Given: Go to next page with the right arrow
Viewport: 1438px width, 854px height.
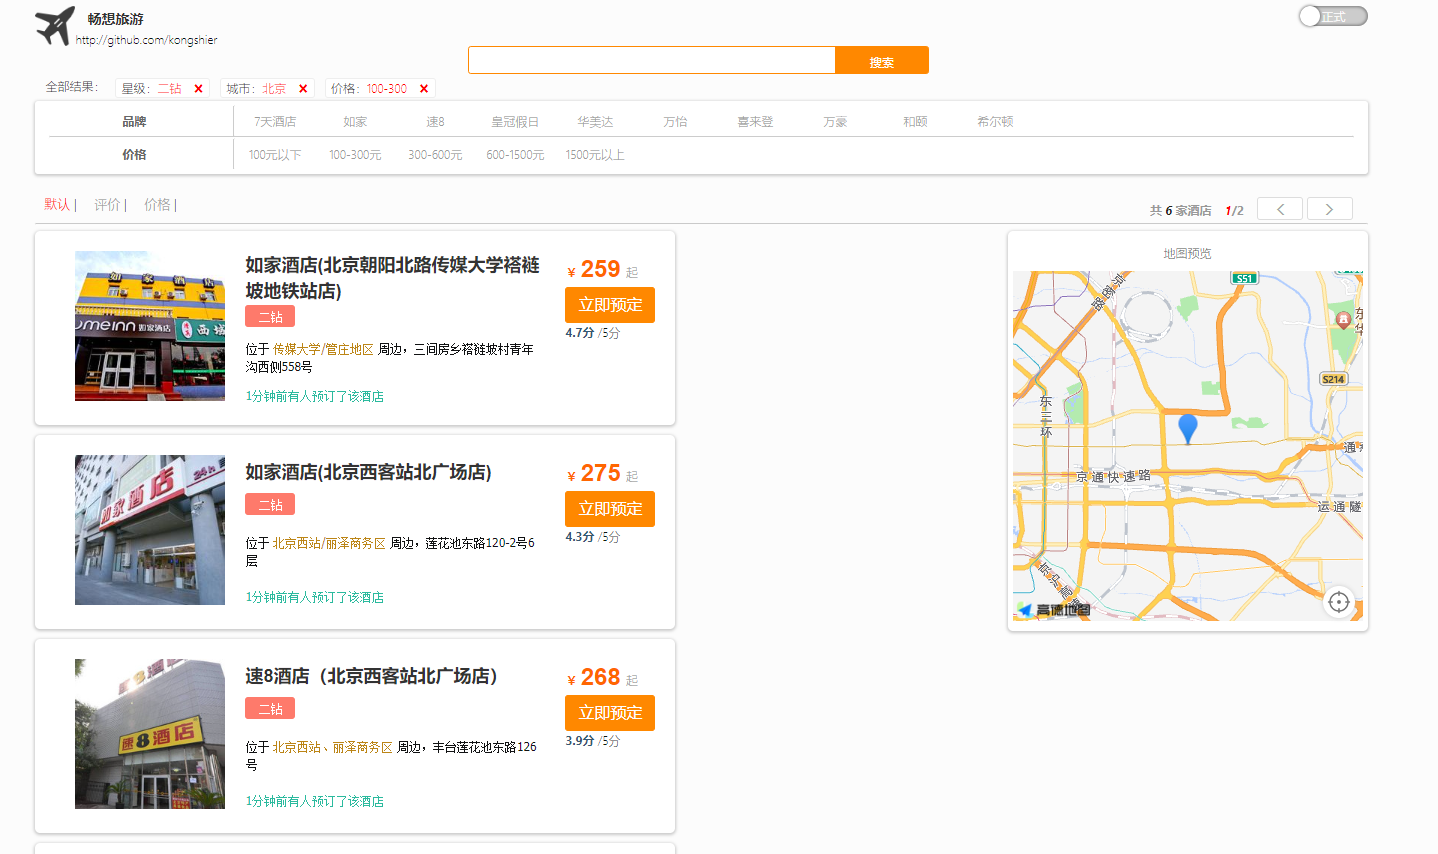Looking at the screenshot, I should point(1329,208).
